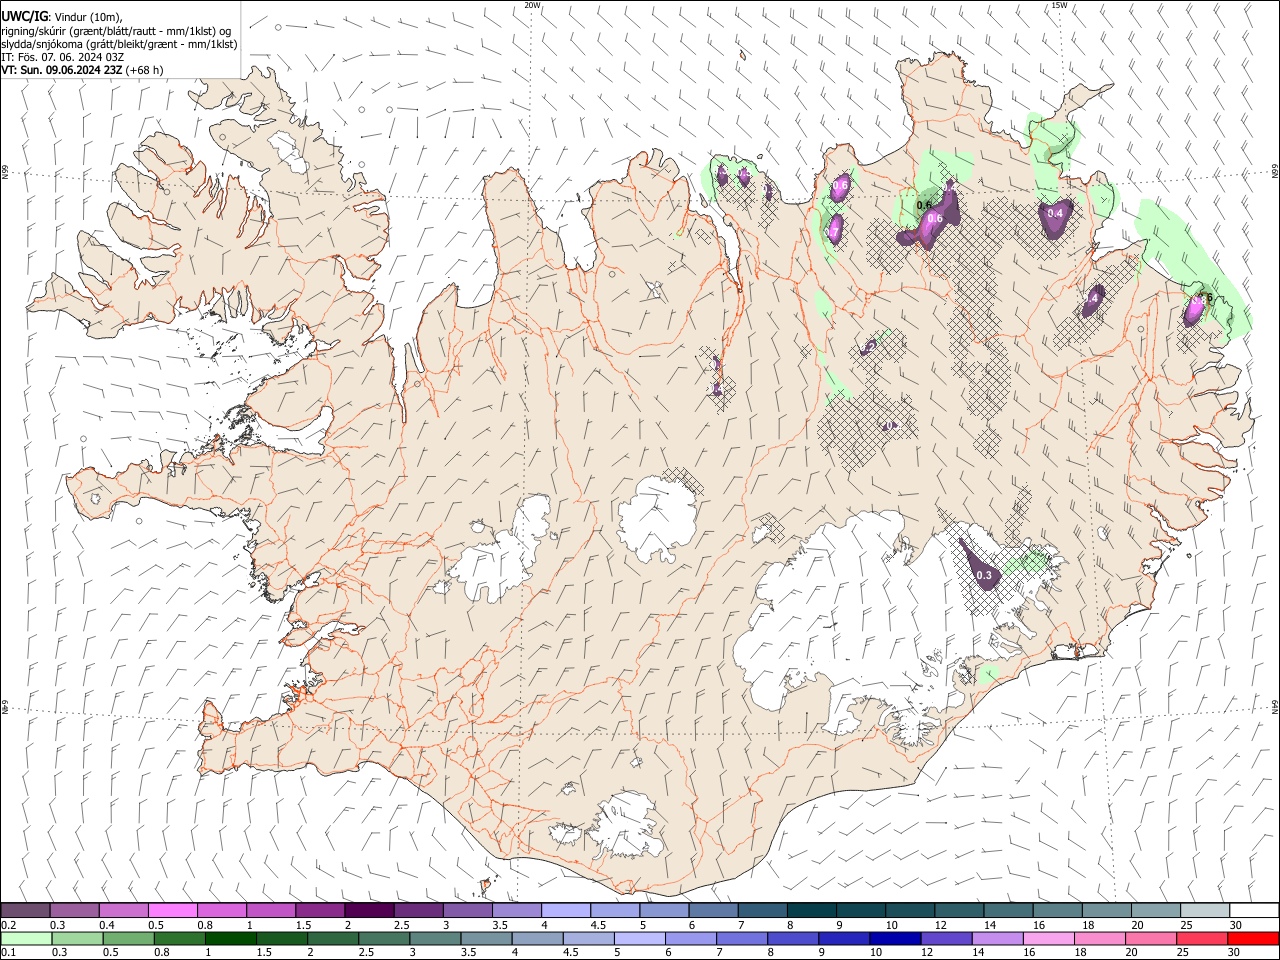
Task: Click the '0.3' label on the Vatnajökull purple patch
Action: click(984, 575)
